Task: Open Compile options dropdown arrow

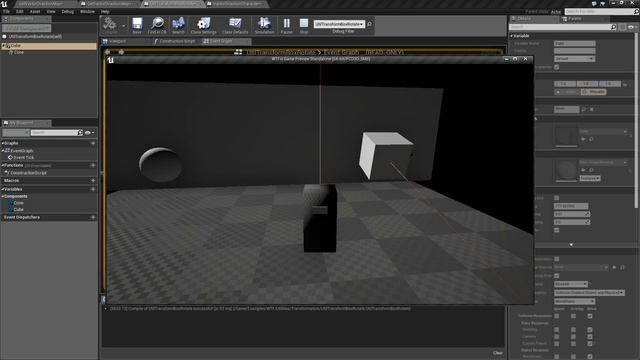Action: pos(123,25)
